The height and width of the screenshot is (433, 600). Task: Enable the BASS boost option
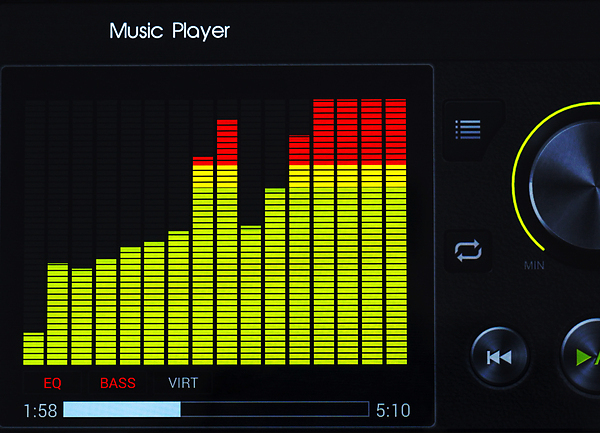click(118, 383)
